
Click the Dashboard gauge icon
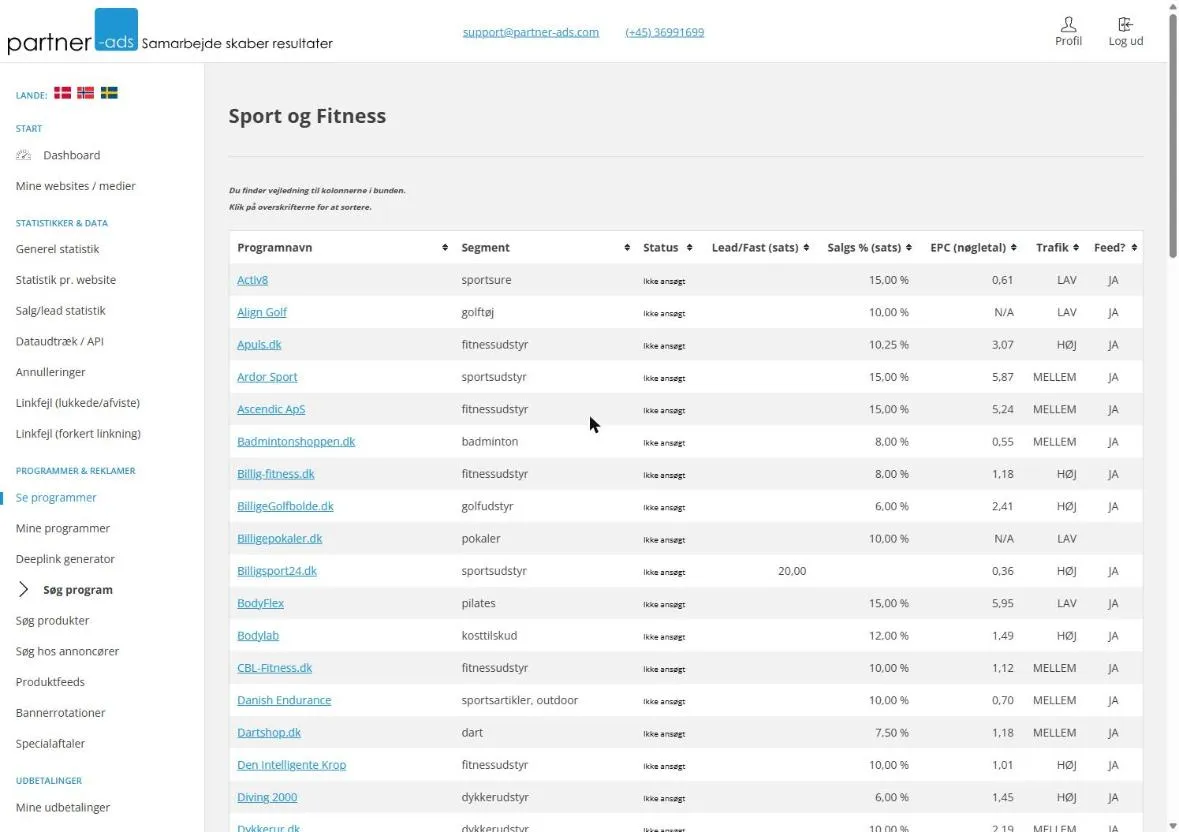(24, 155)
